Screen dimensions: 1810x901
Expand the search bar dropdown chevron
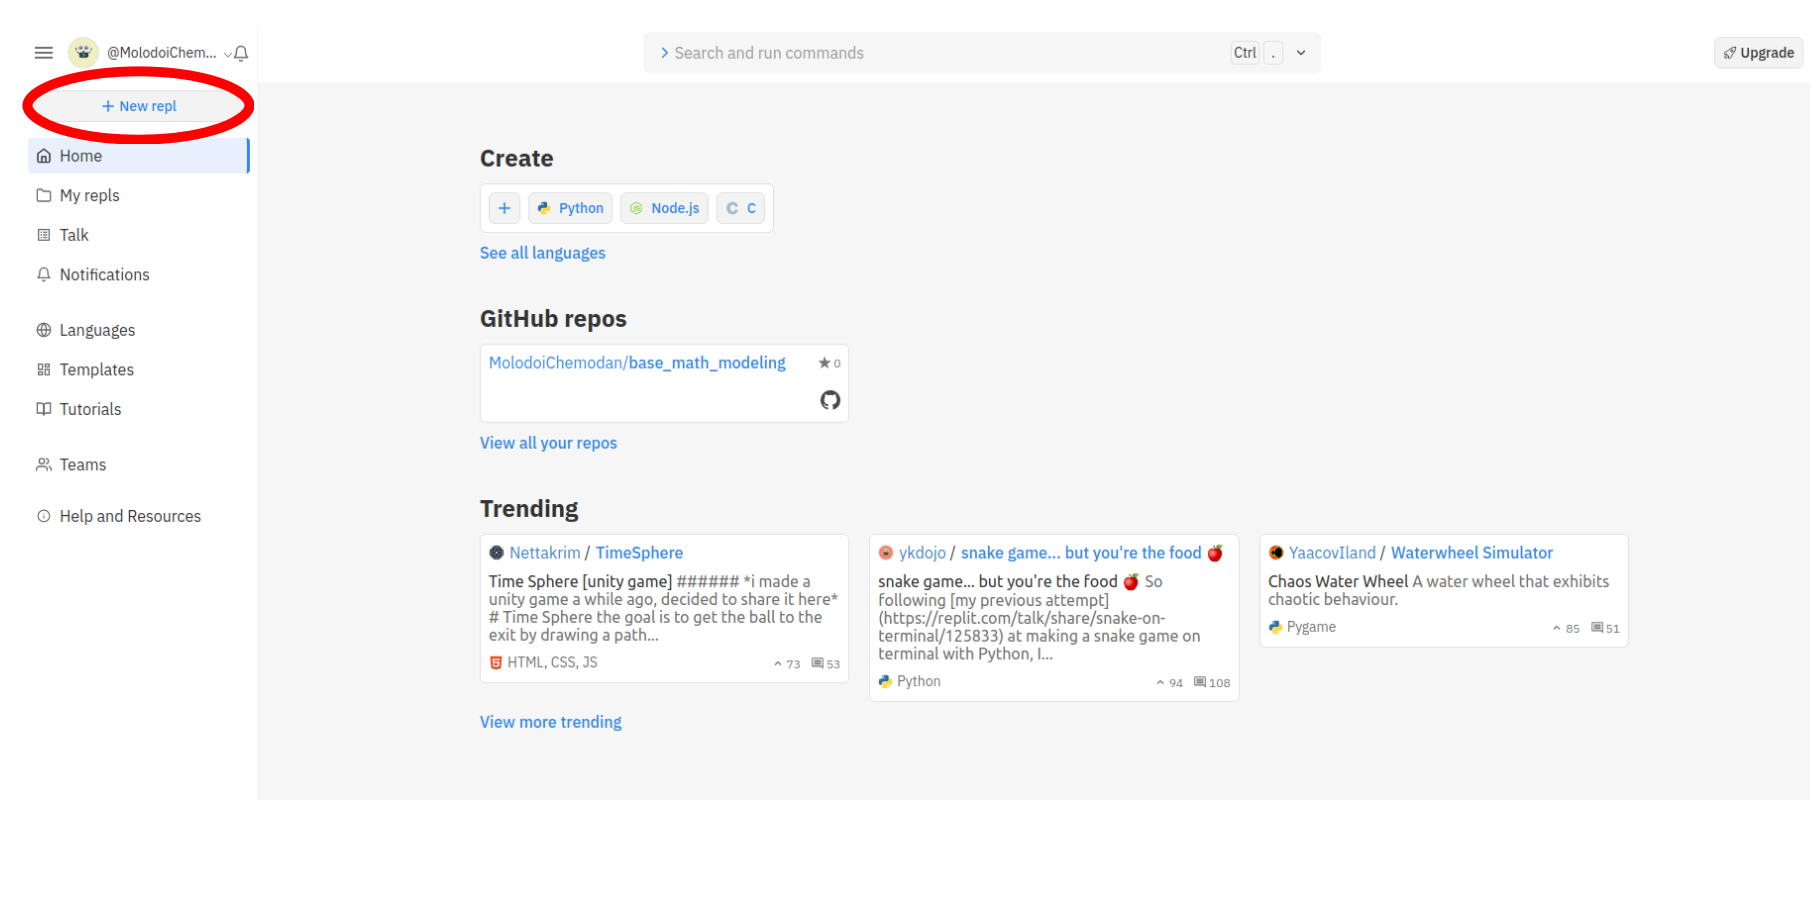pos(1301,53)
